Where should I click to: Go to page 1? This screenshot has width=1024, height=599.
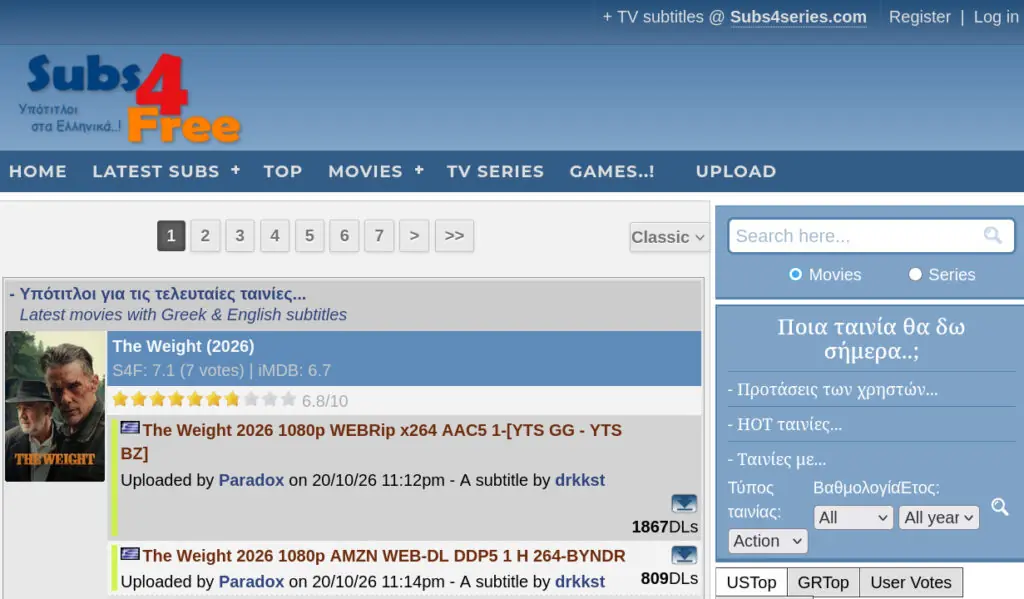tap(171, 236)
